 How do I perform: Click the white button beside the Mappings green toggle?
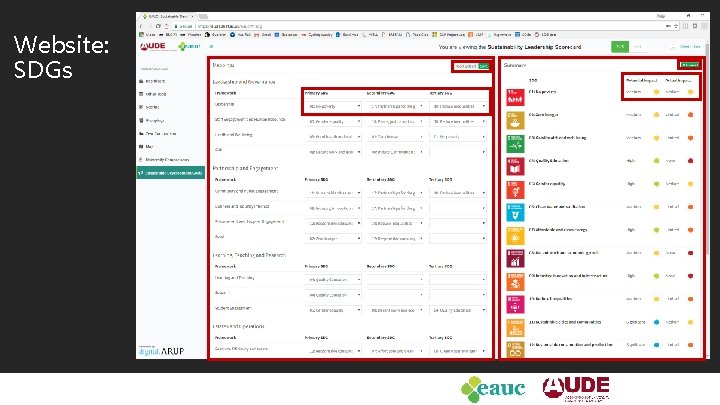click(466, 66)
